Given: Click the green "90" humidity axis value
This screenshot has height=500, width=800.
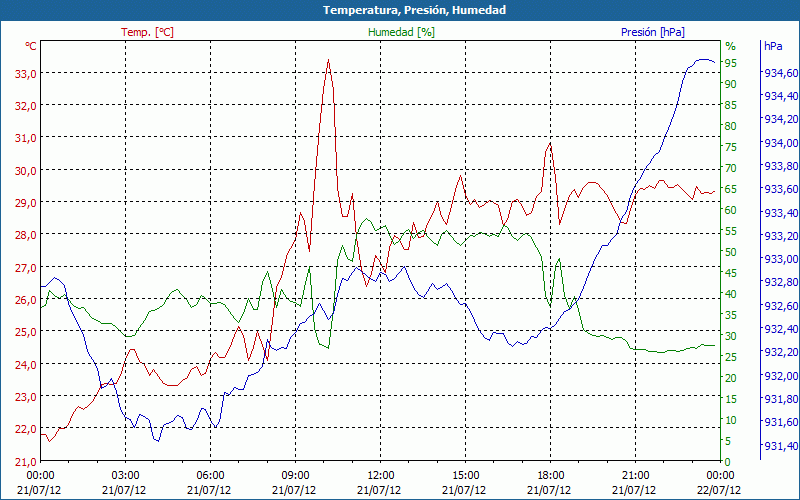Looking at the screenshot, I should (x=731, y=84).
